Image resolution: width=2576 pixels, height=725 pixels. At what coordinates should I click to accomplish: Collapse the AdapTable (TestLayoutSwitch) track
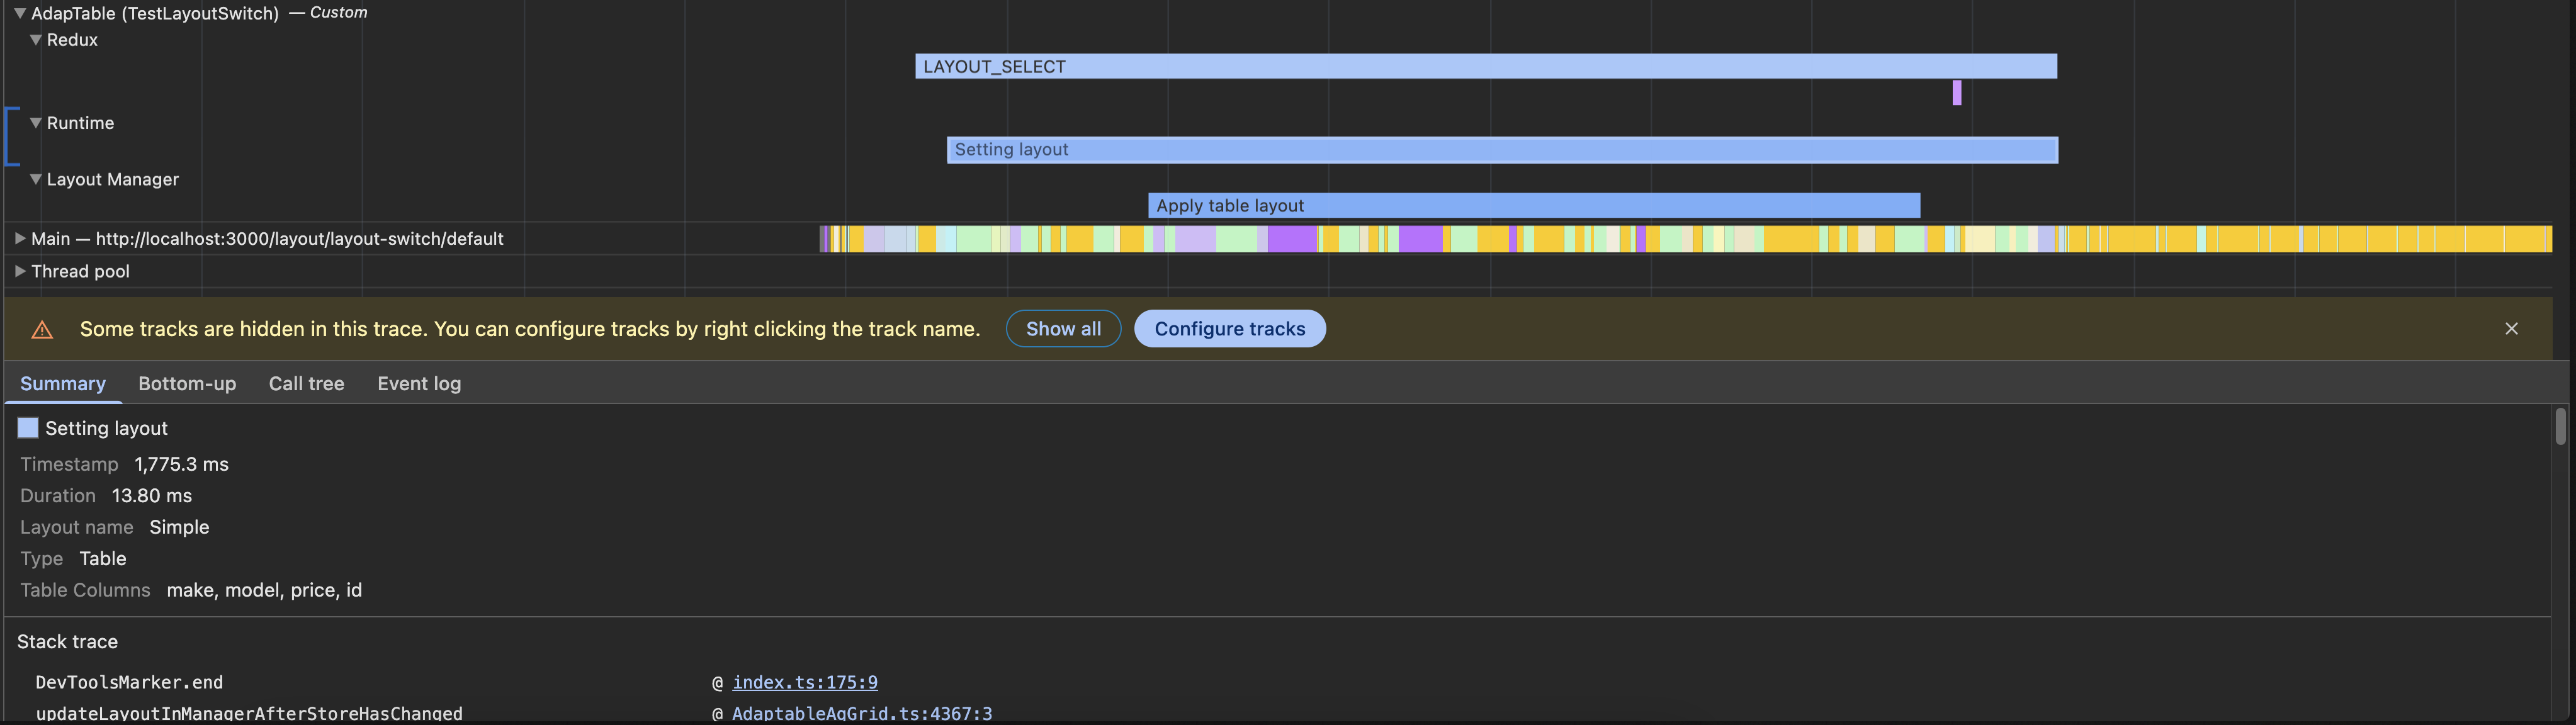(x=19, y=13)
